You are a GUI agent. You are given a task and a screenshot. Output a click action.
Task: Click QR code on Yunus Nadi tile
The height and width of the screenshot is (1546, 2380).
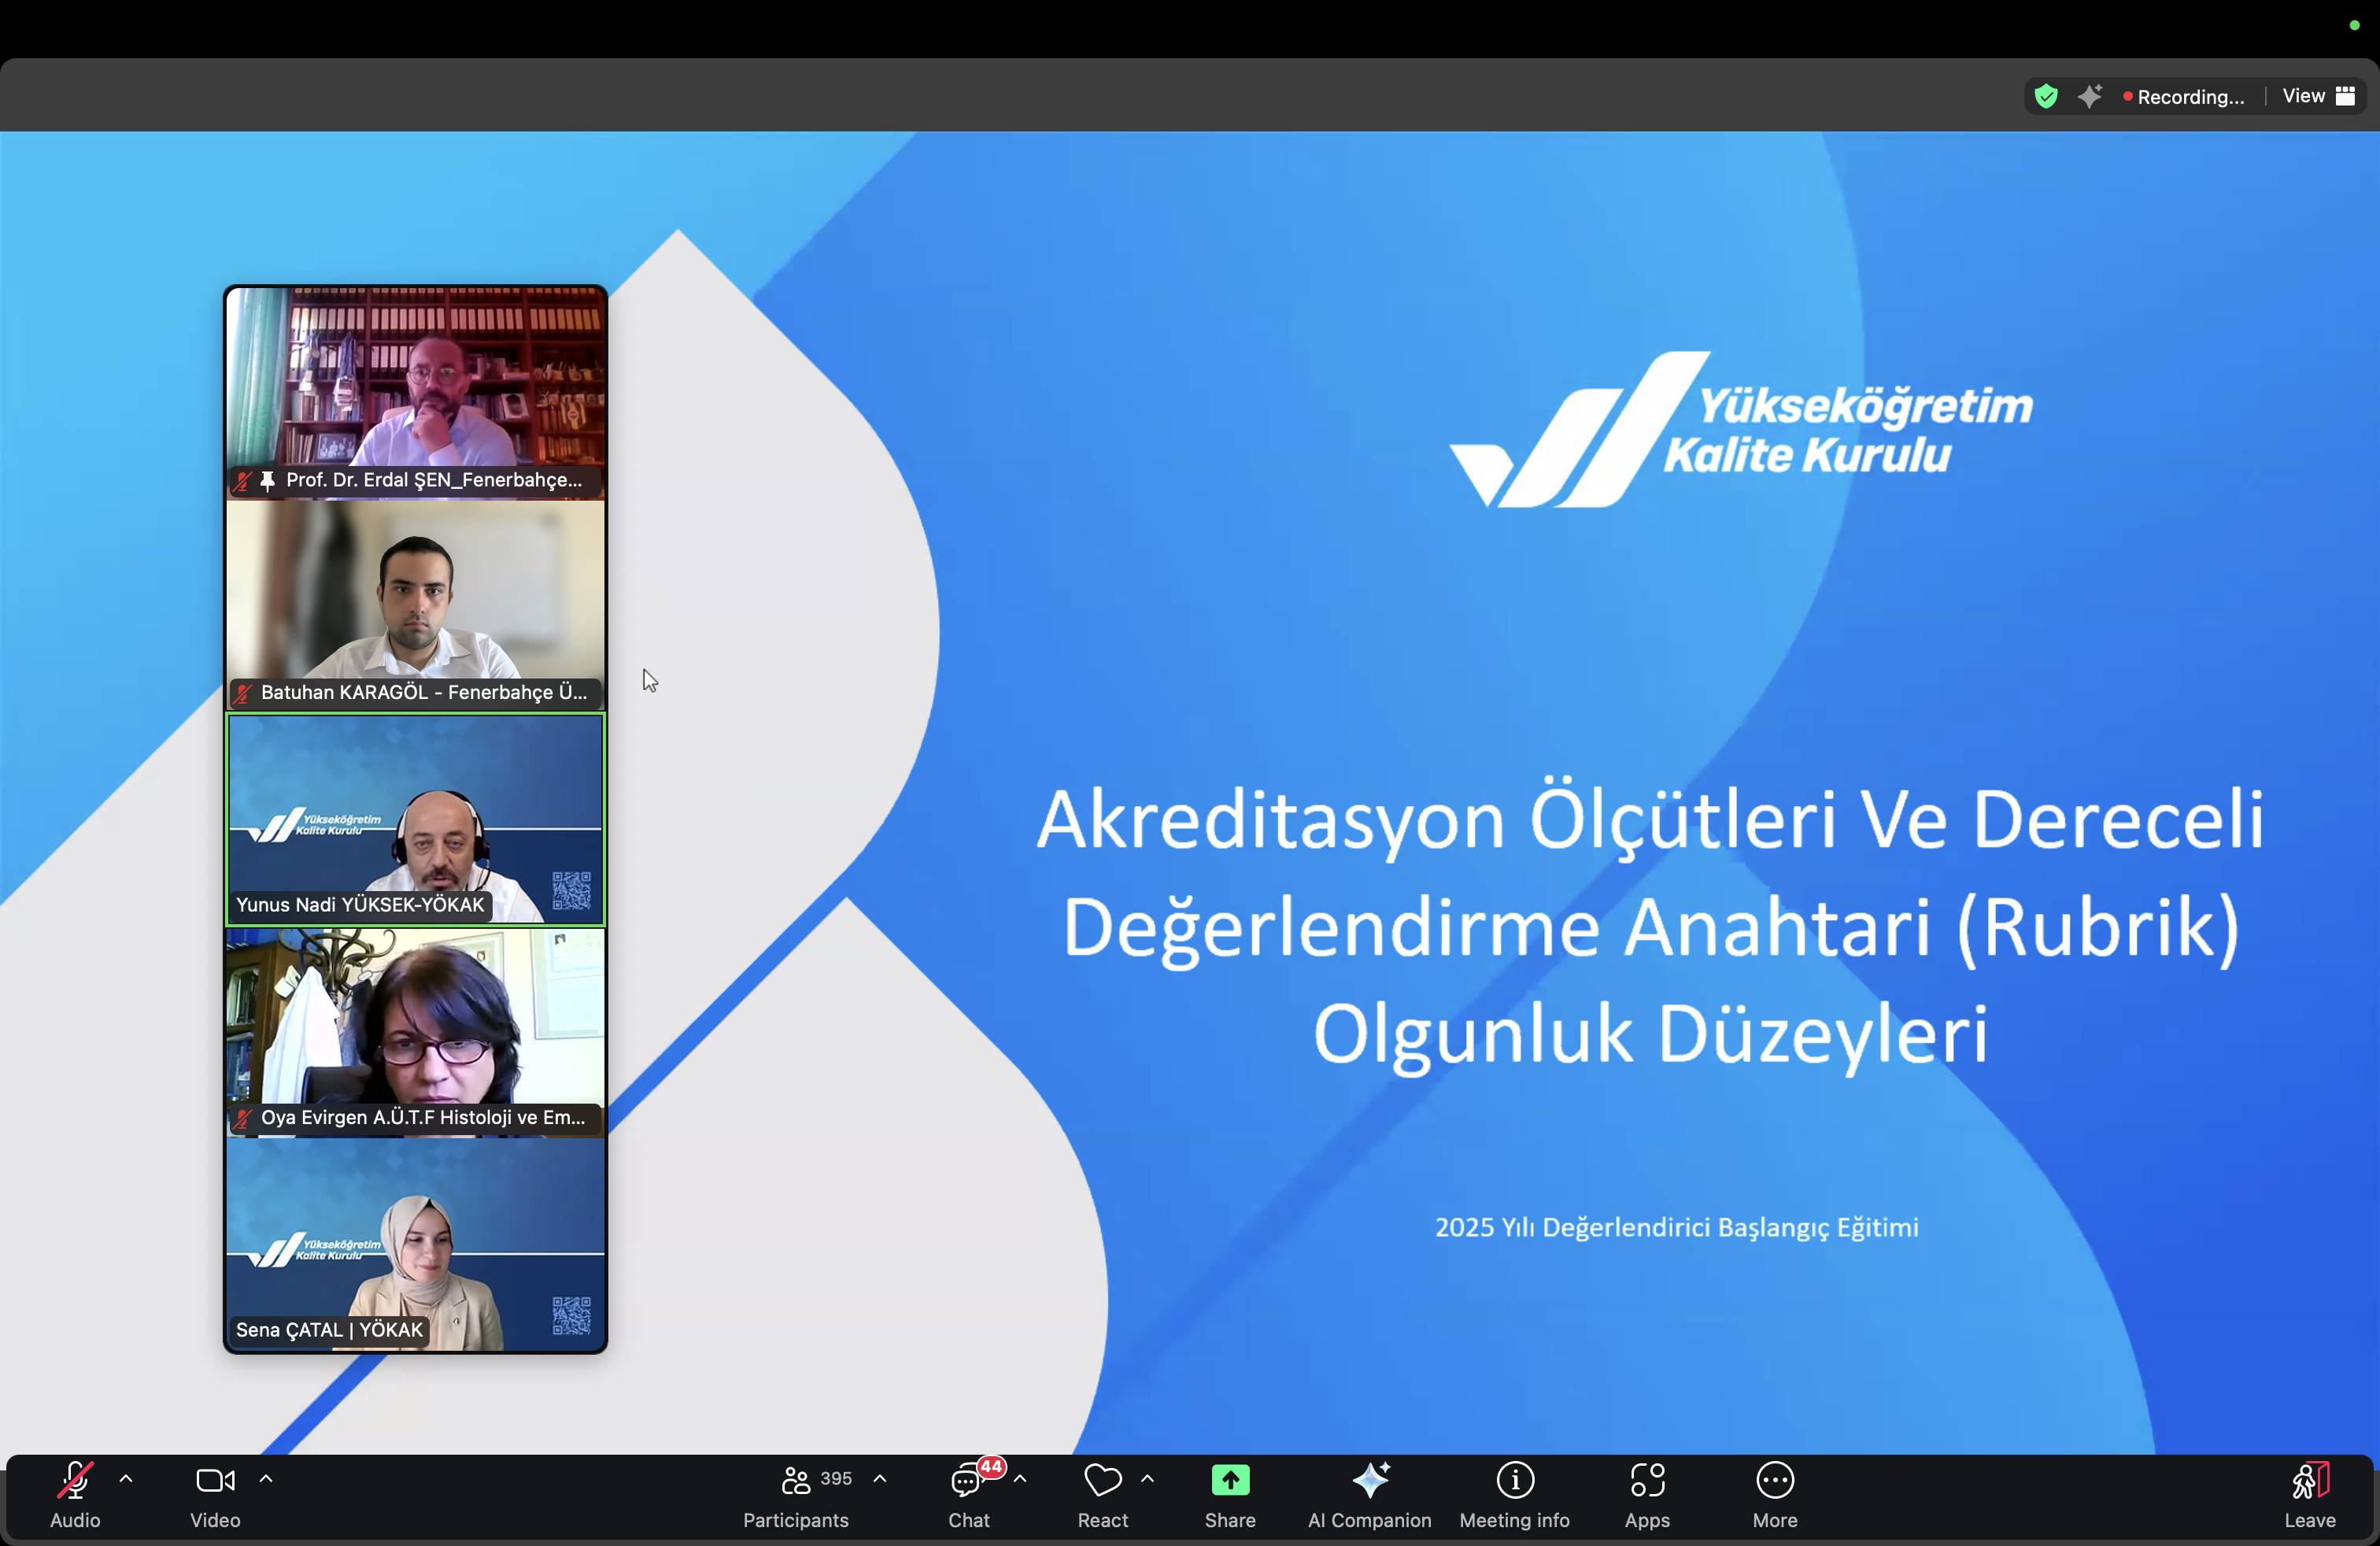(x=572, y=890)
